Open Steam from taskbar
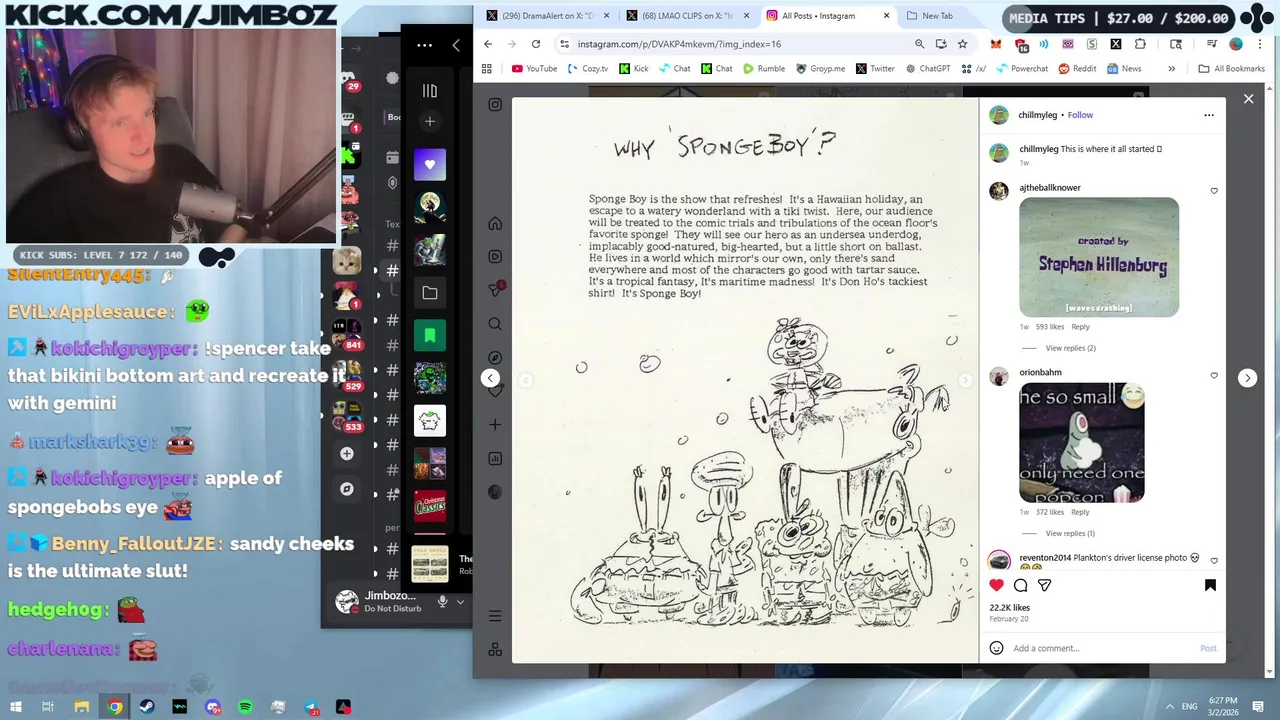Viewport: 1280px width, 720px height. pyautogui.click(x=147, y=707)
